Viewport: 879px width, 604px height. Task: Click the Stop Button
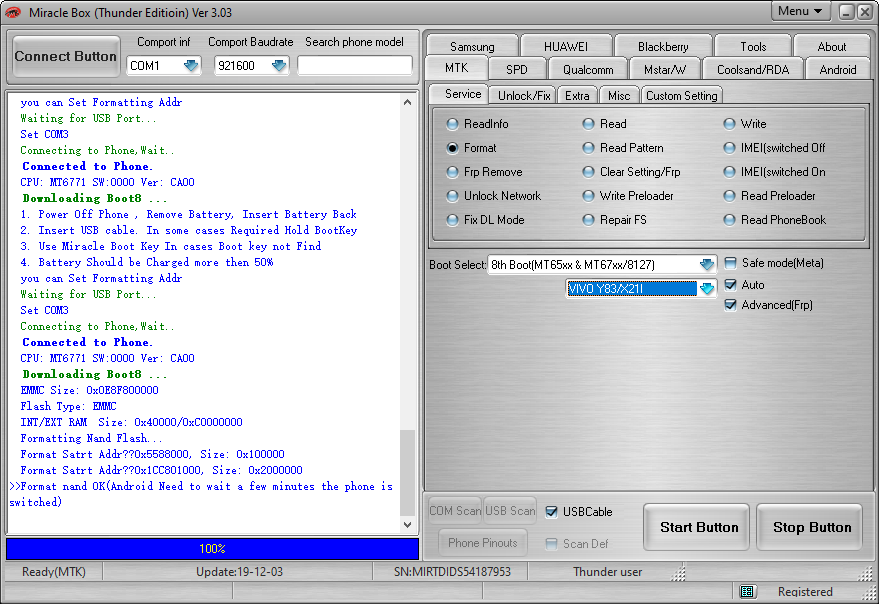tap(811, 527)
